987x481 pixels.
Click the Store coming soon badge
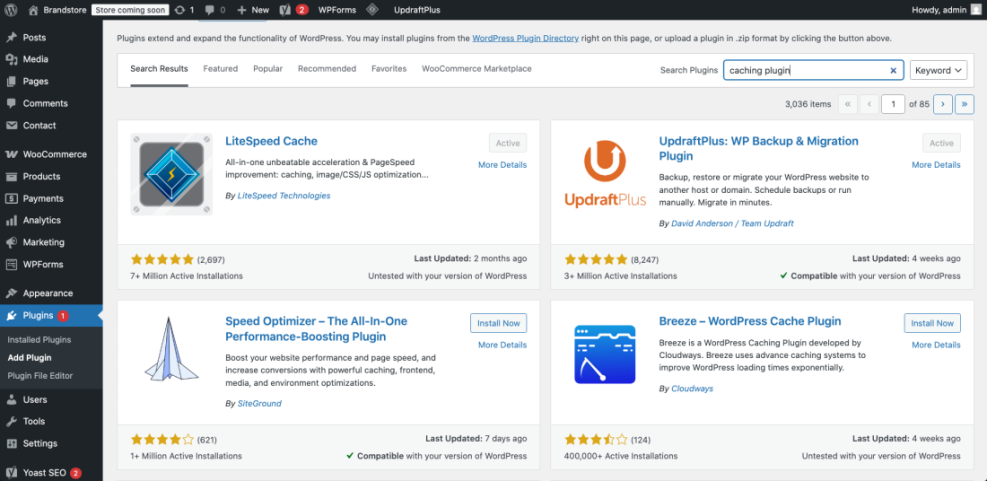point(130,10)
